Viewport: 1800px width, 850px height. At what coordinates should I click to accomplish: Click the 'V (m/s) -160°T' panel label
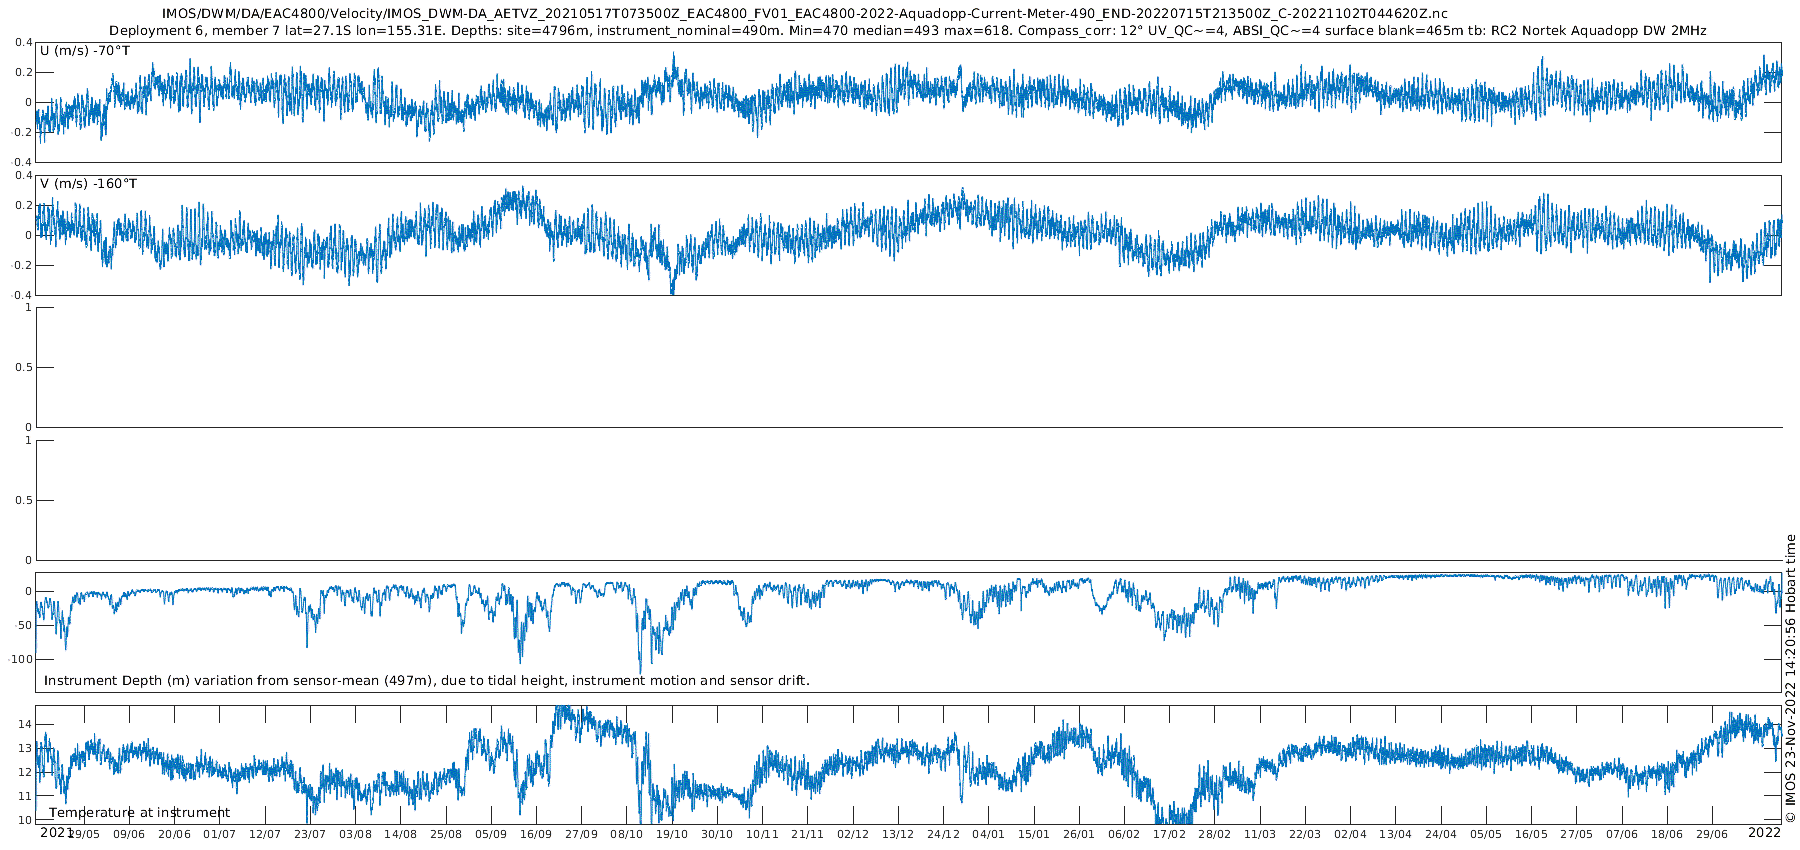[89, 183]
